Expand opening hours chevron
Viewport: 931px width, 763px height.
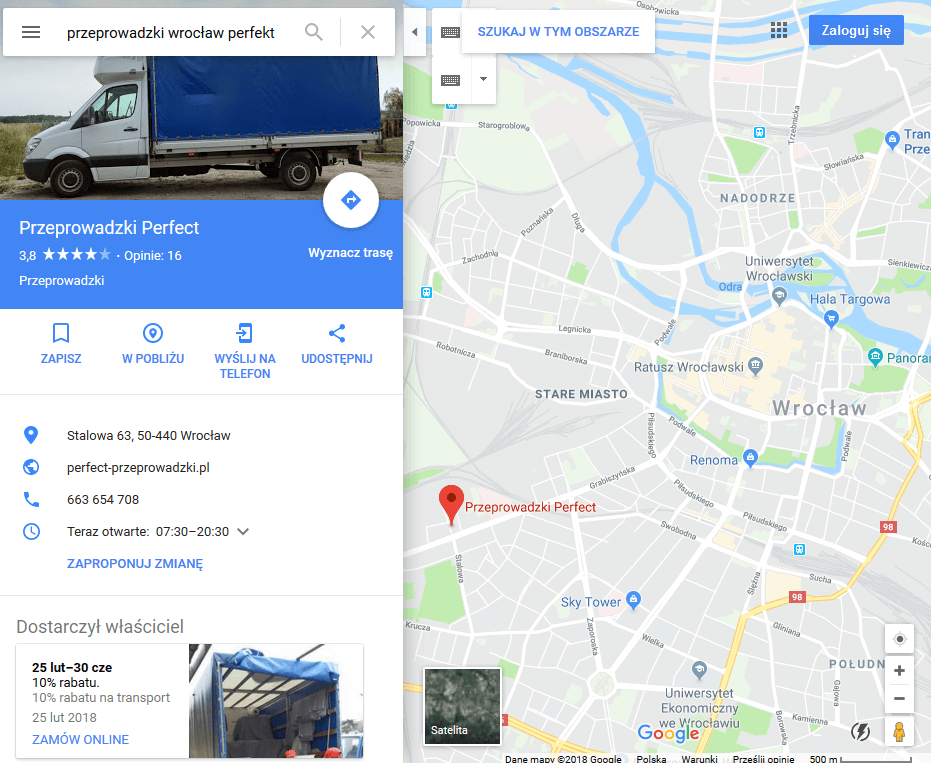click(243, 531)
